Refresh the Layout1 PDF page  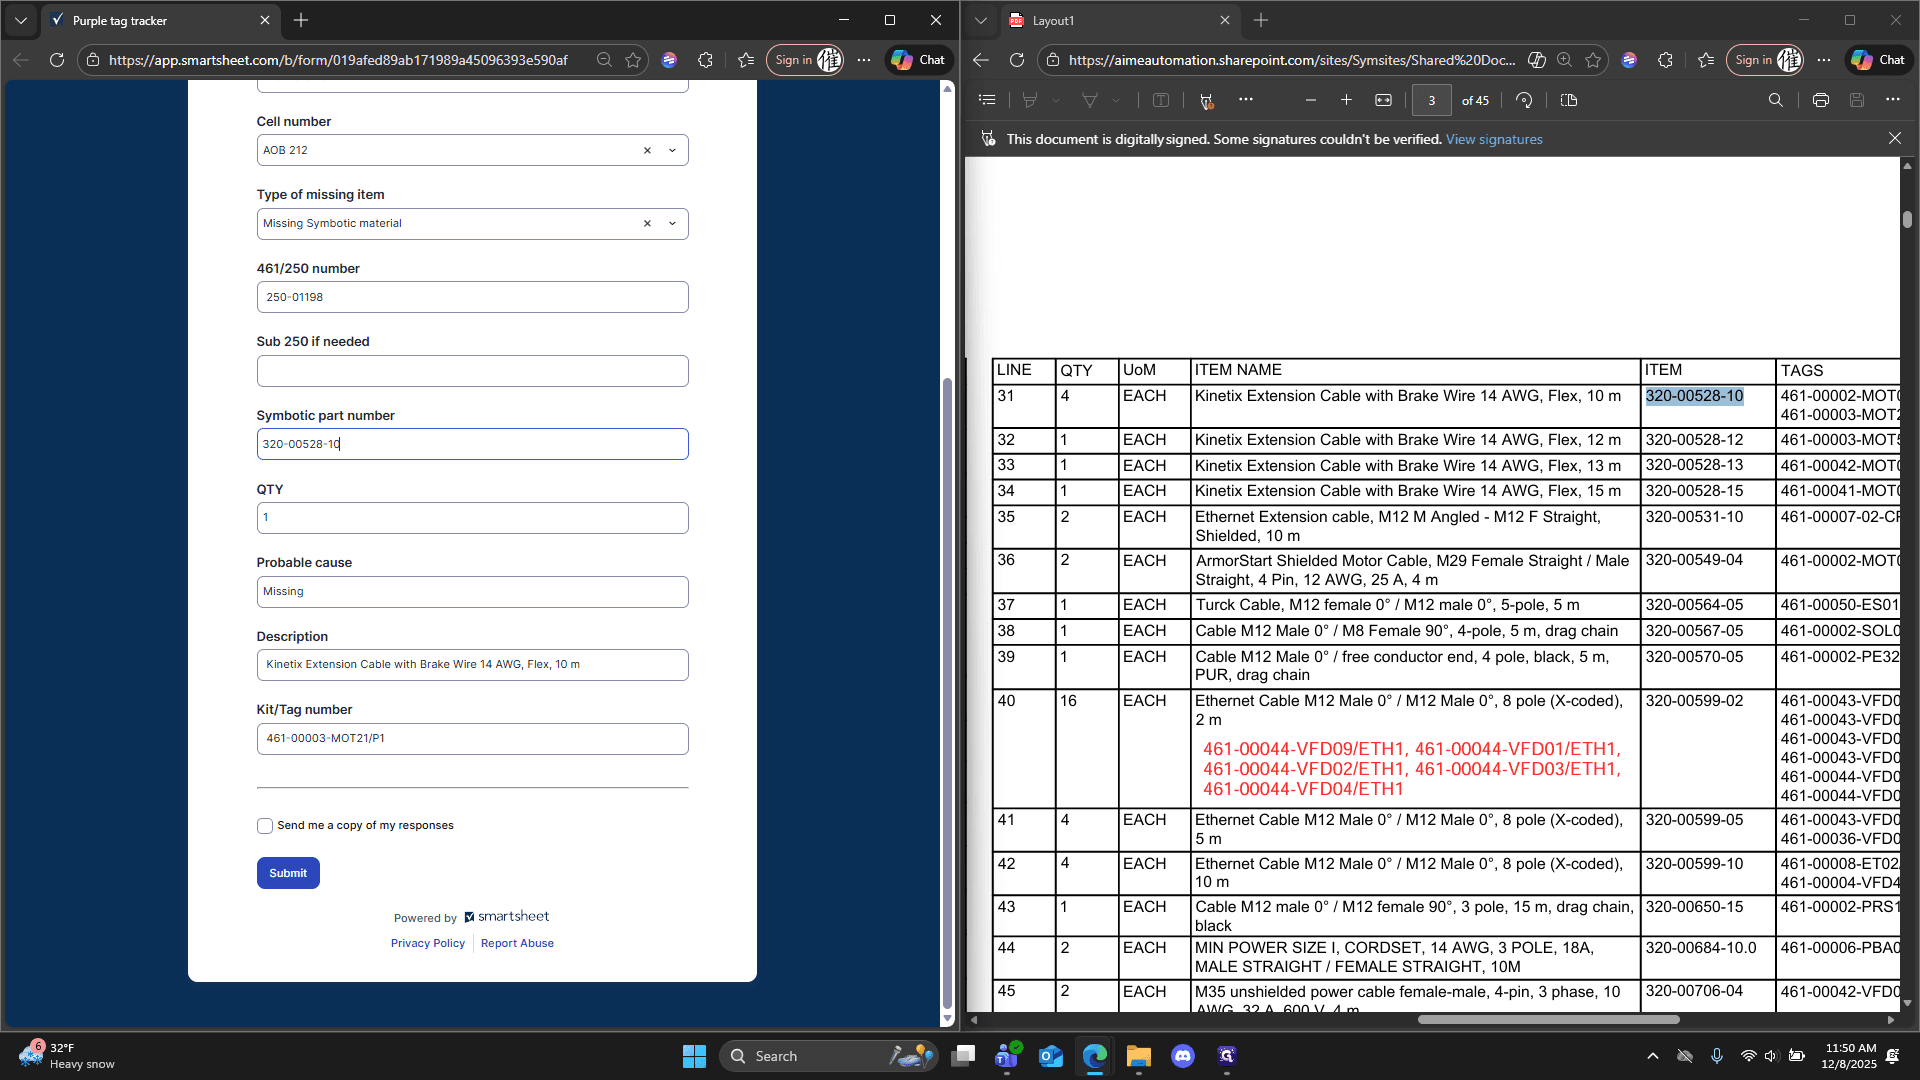(1017, 60)
